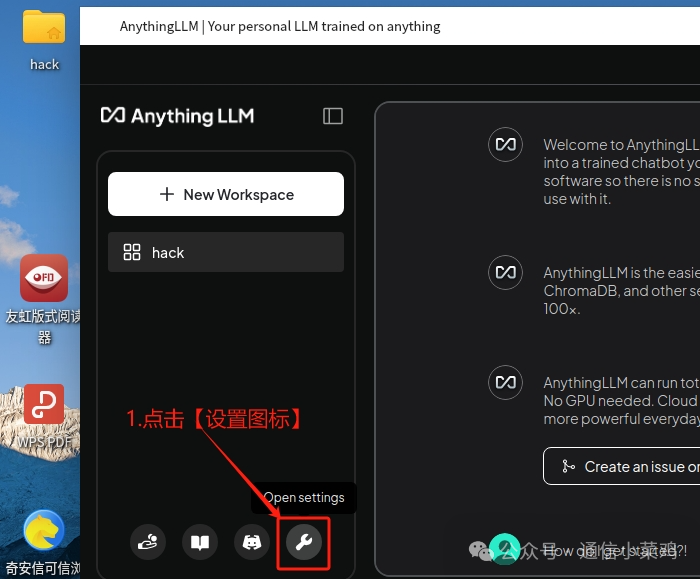Click avatar beside No GPU needed message
This screenshot has height=579, width=700.
[x=505, y=383]
